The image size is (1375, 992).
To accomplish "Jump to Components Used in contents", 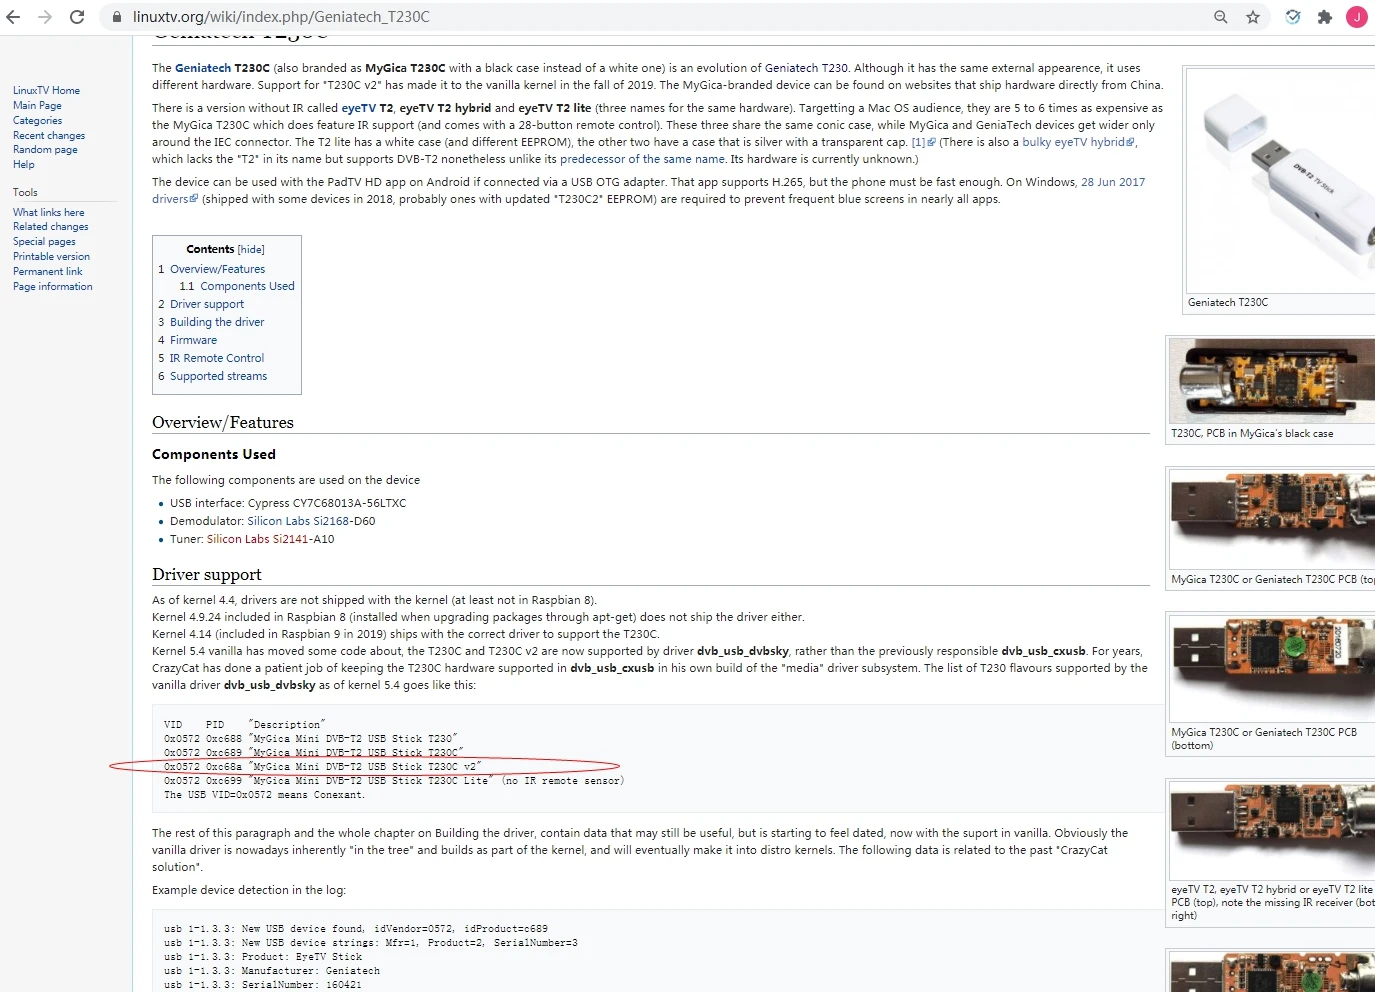I will pos(247,287).
